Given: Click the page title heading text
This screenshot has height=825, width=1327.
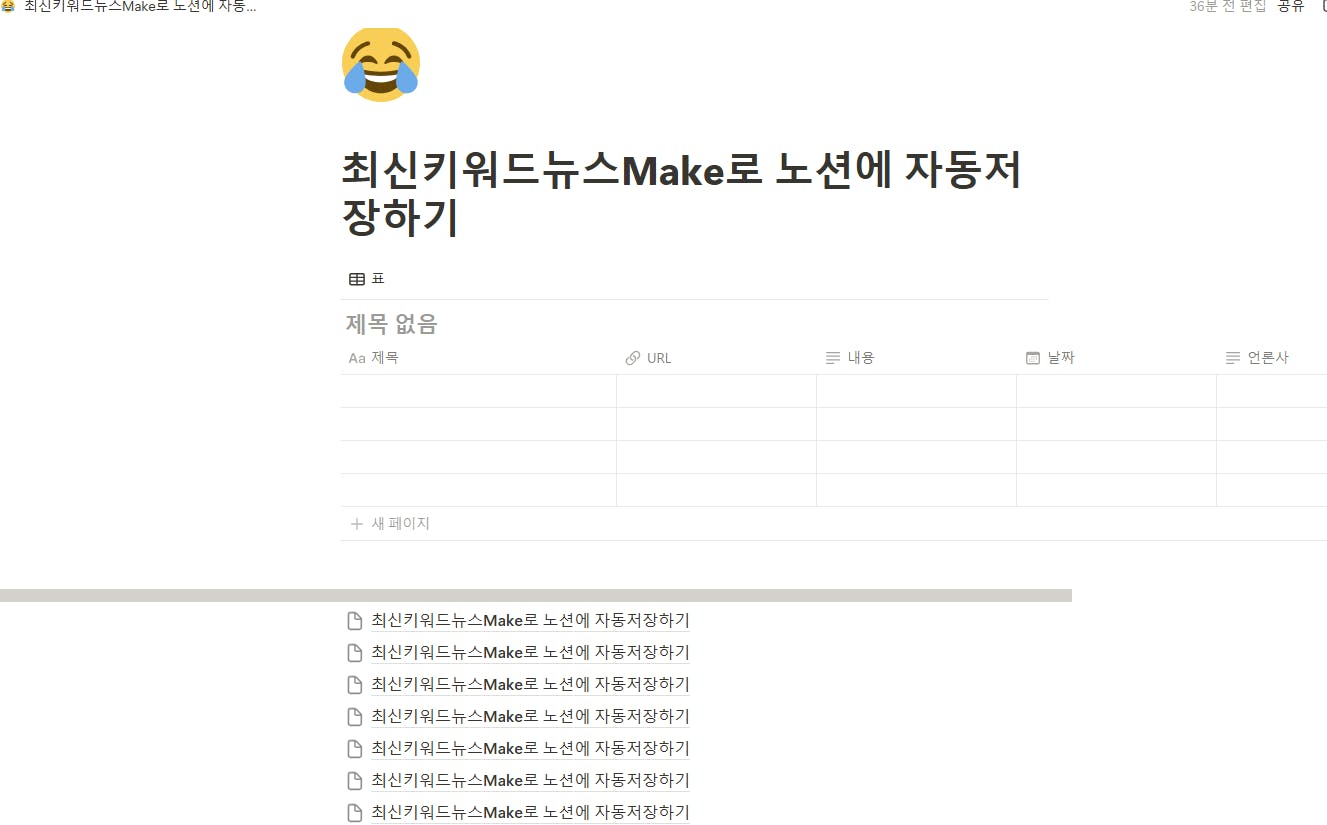Looking at the screenshot, I should point(681,193).
